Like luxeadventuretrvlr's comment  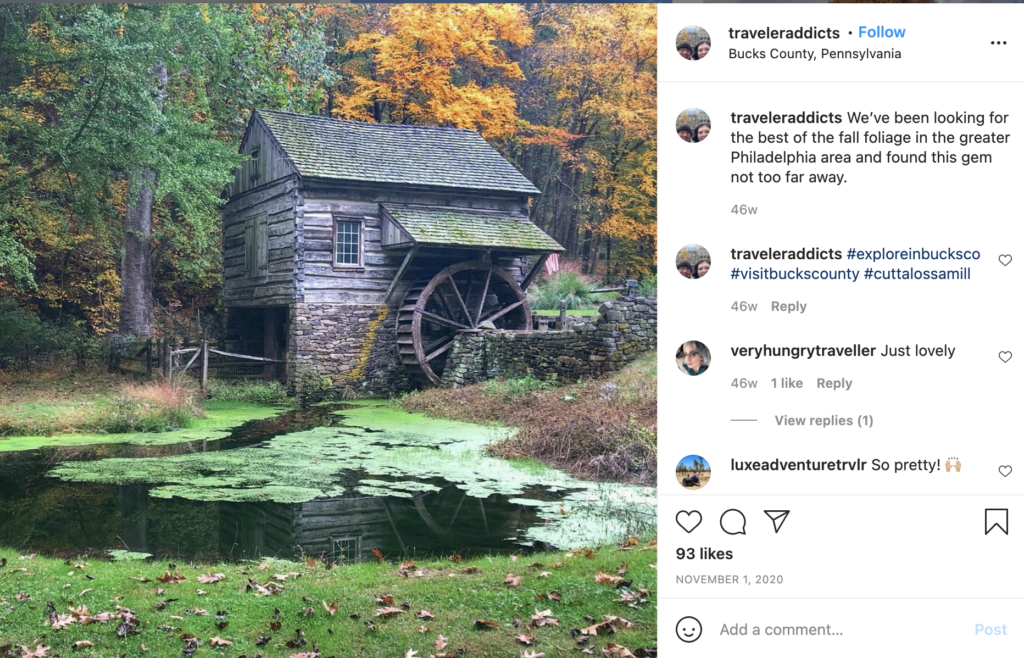(1005, 471)
